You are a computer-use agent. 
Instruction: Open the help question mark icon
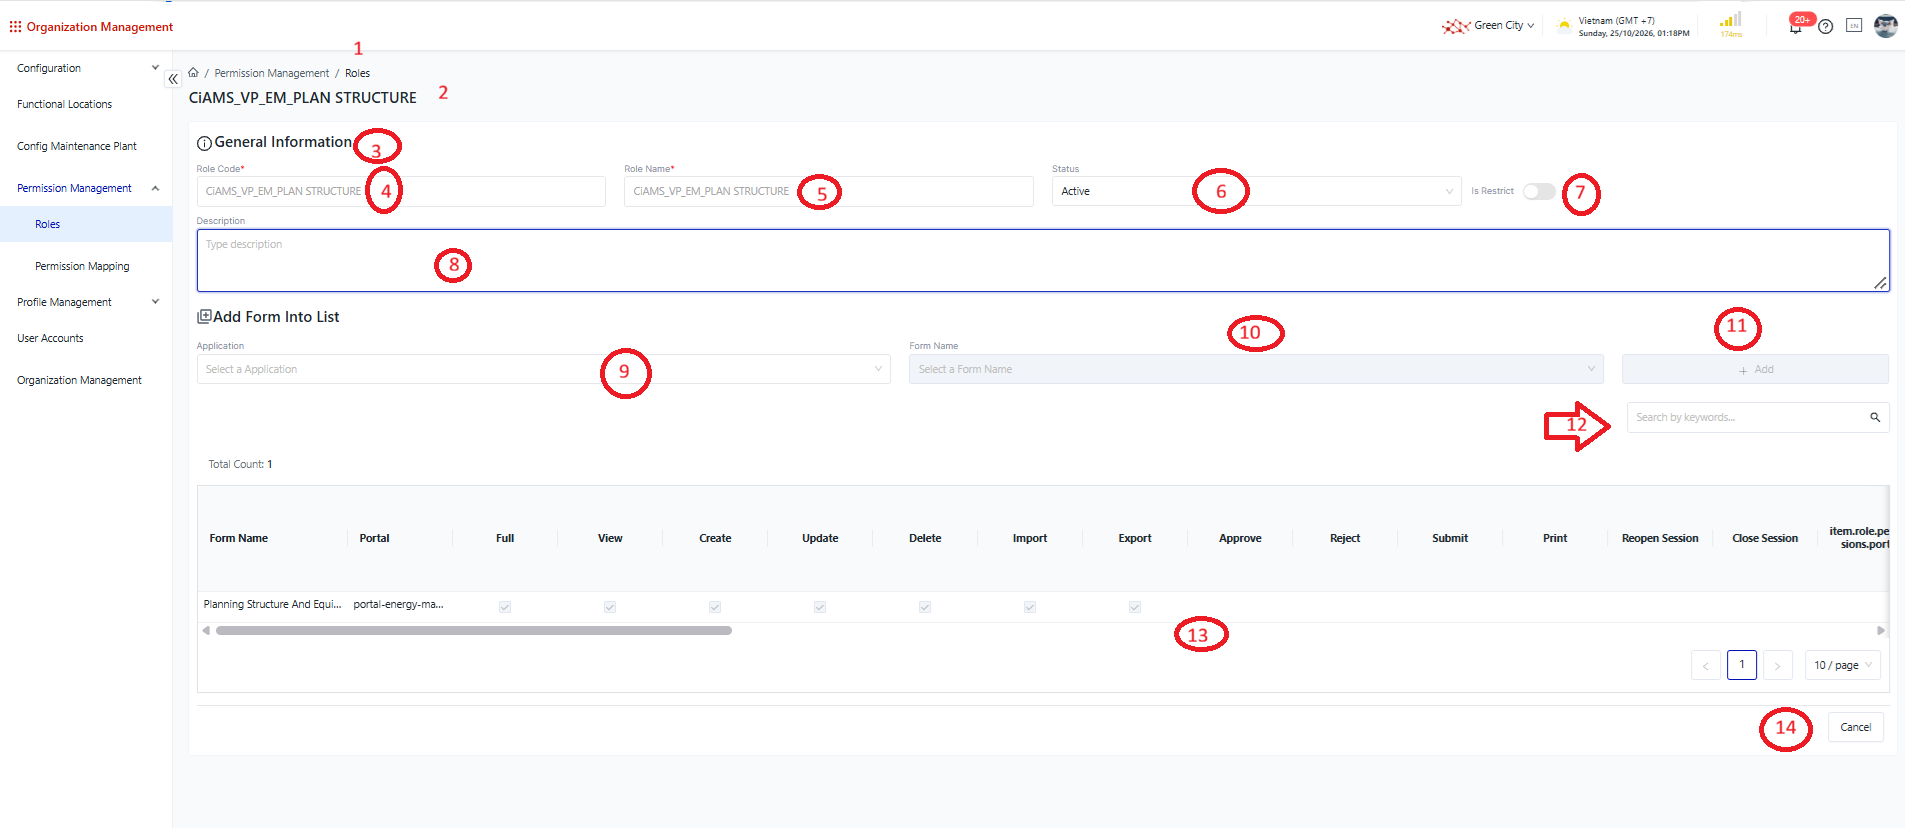[x=1826, y=26]
